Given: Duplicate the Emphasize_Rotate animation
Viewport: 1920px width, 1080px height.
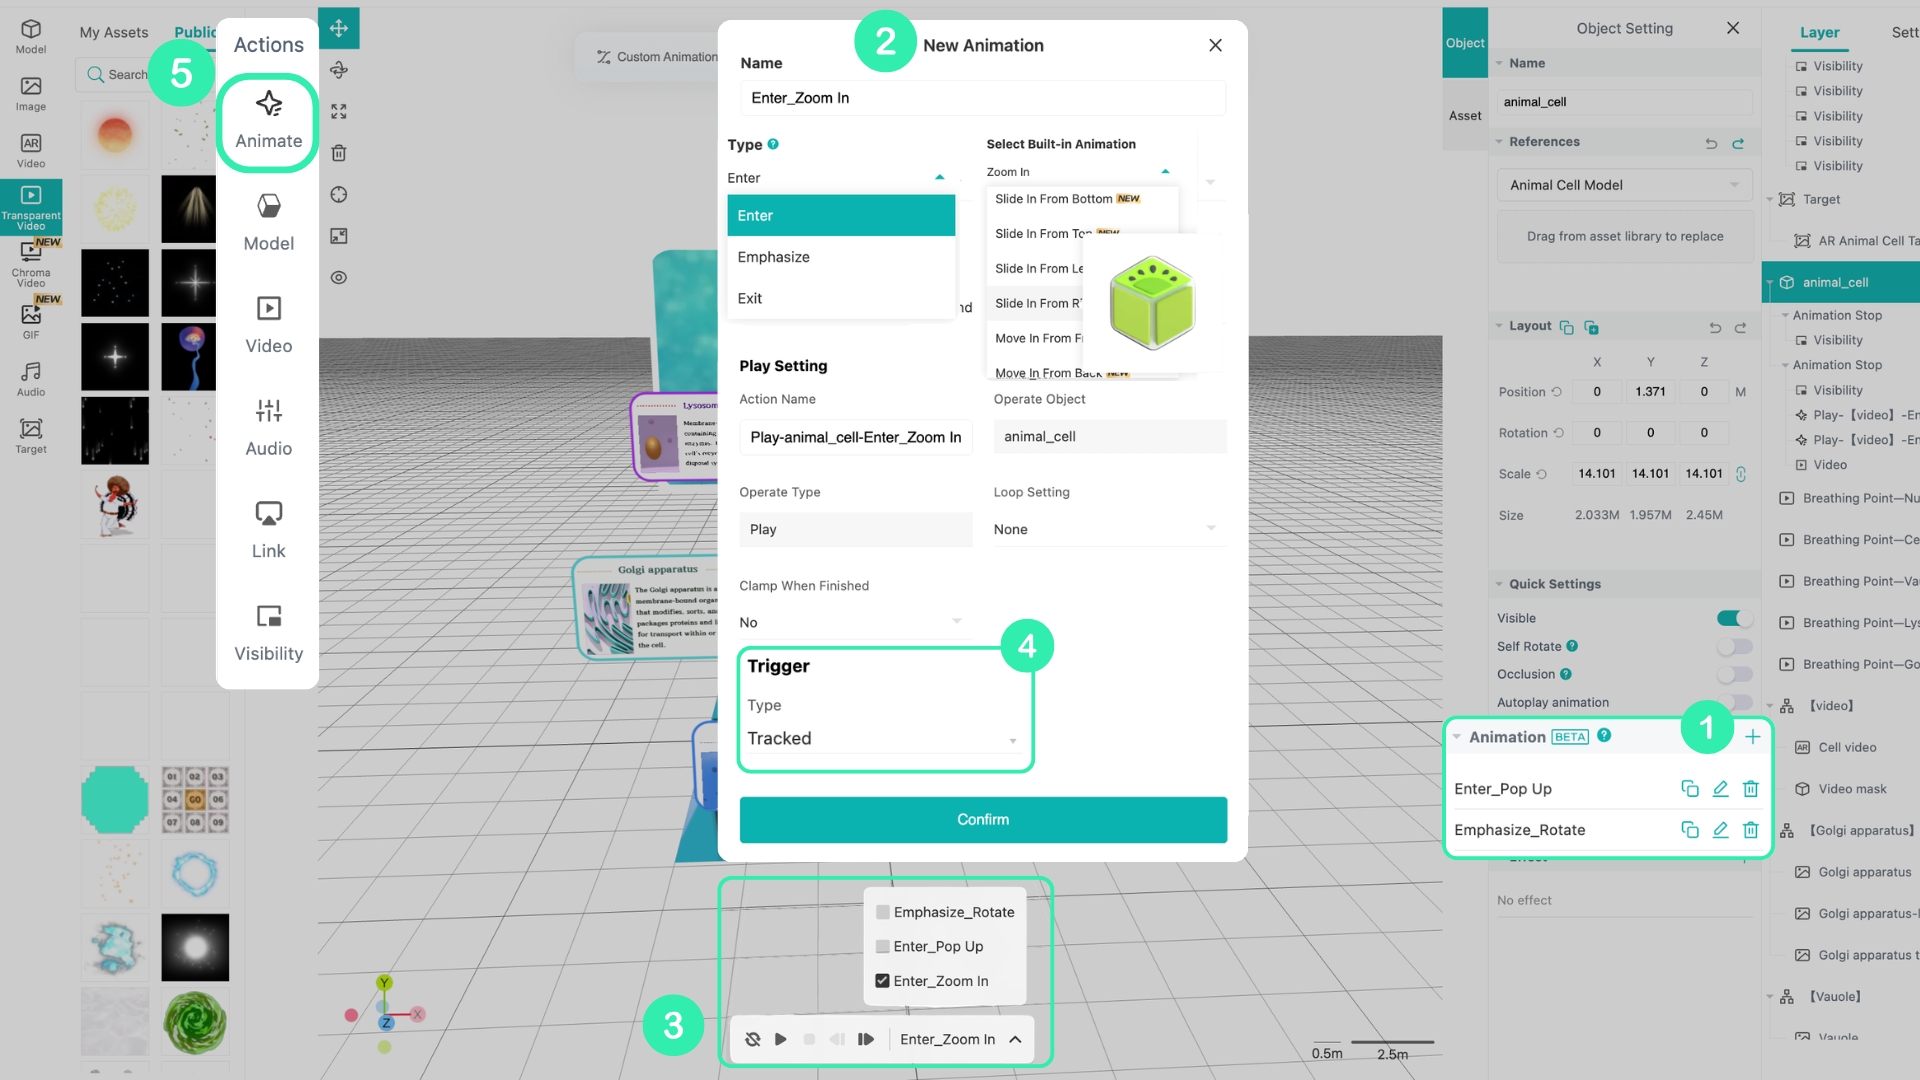Looking at the screenshot, I should 1690,830.
